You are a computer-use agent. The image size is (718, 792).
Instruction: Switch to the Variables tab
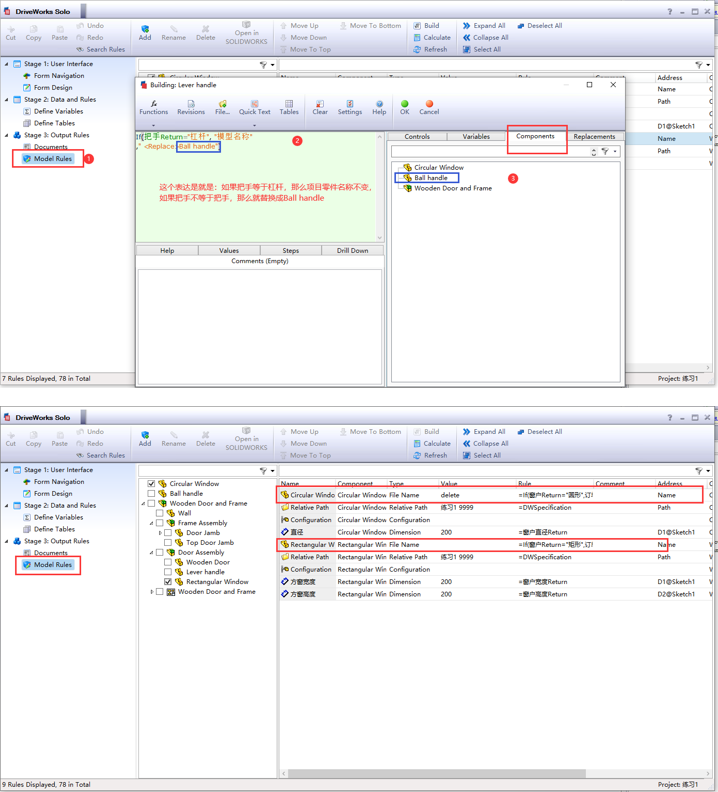tap(476, 136)
